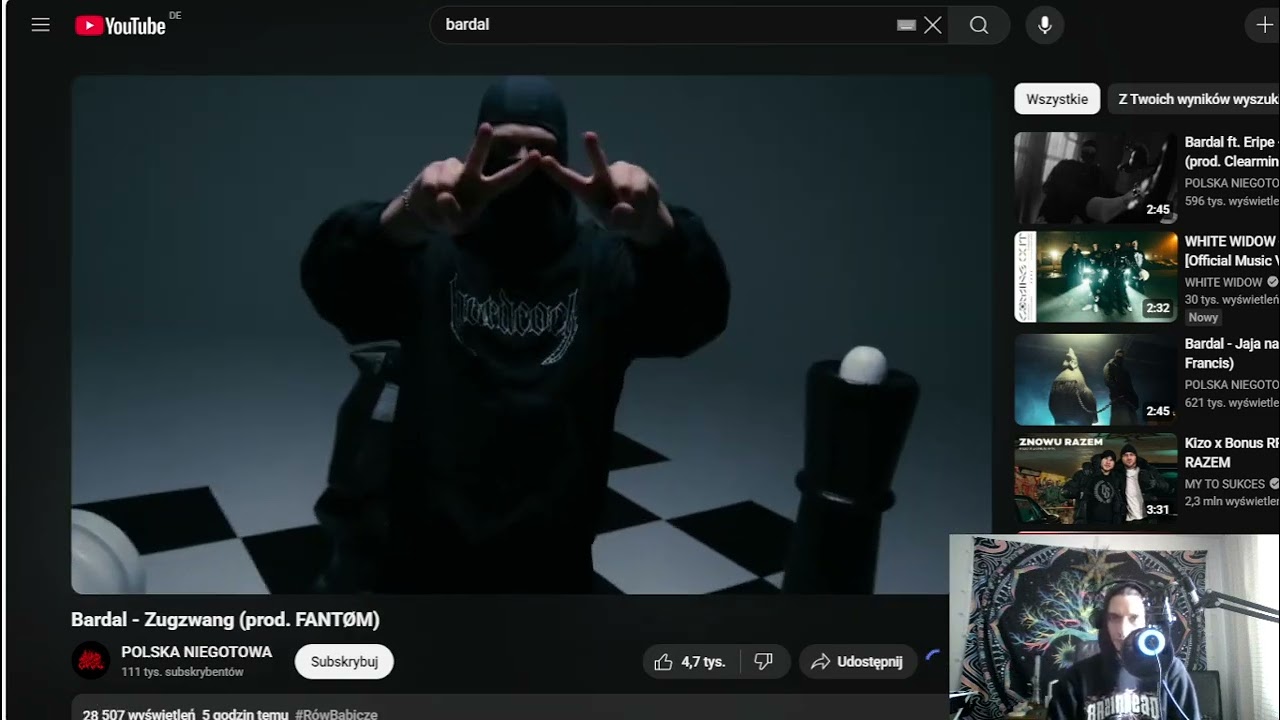The image size is (1280, 720).
Task: Like the video showing 4,7 tys.
Action: click(690, 661)
